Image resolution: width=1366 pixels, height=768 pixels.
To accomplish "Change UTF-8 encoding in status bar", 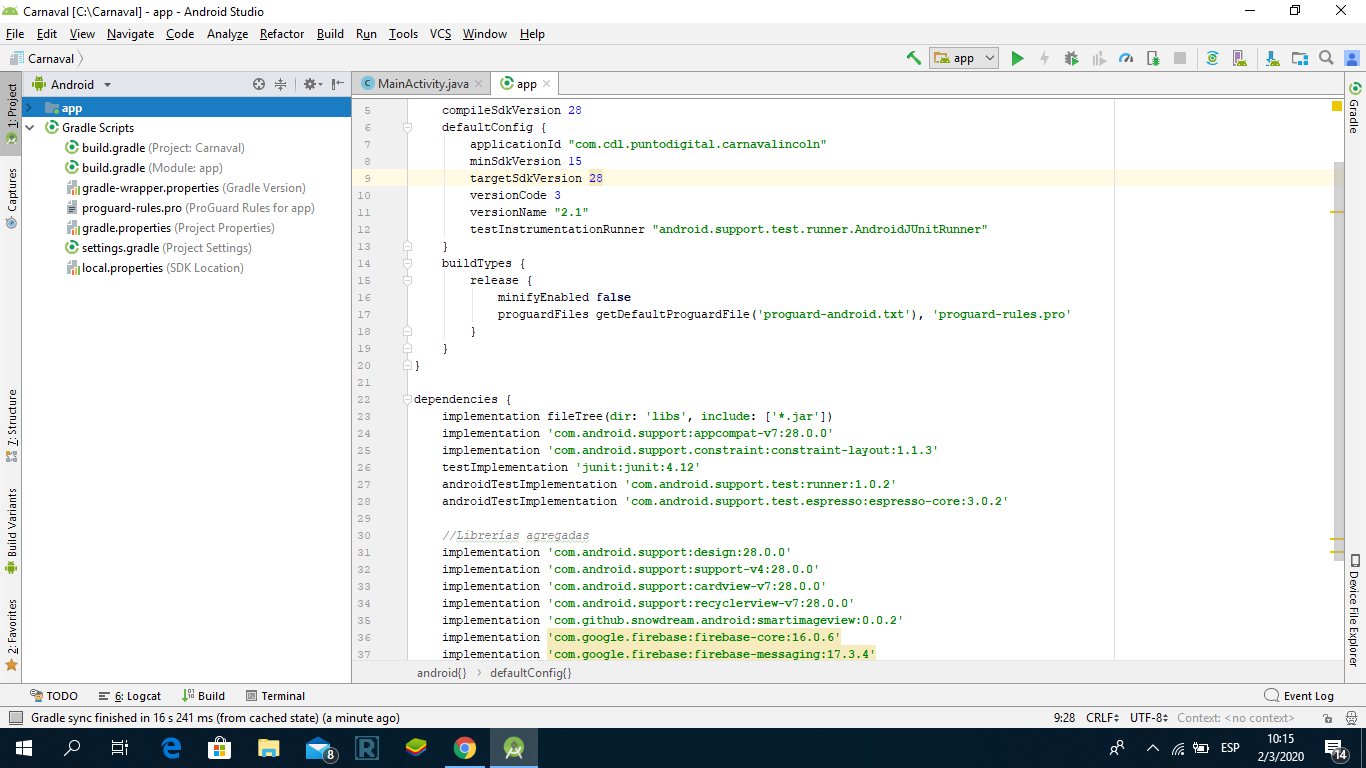I will (1149, 718).
